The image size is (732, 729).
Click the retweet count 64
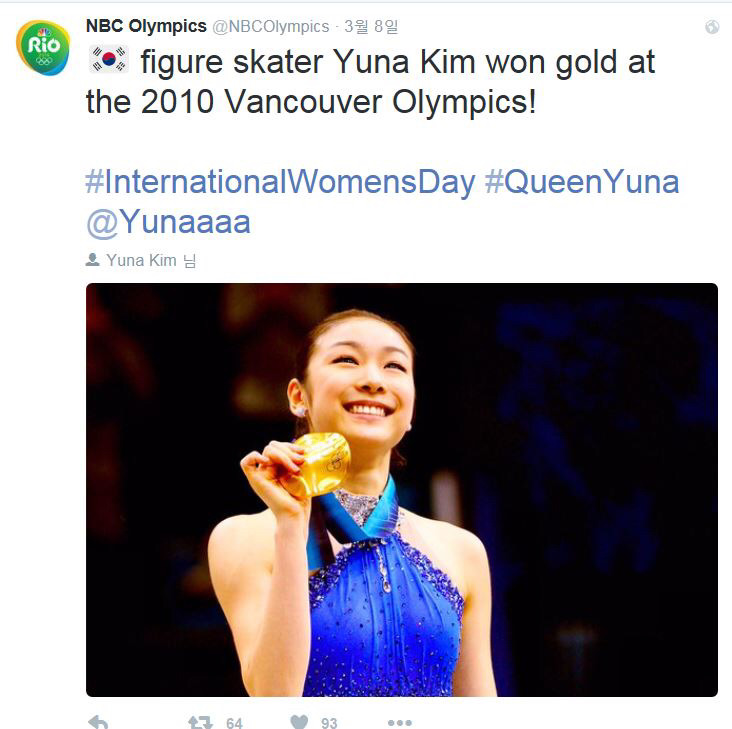click(x=234, y=722)
